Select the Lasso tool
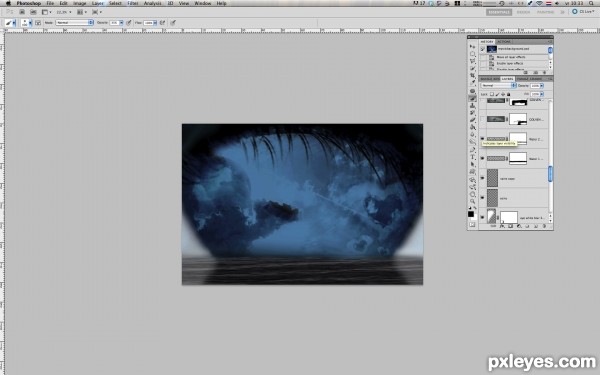This screenshot has height=375, width=600. (x=472, y=61)
